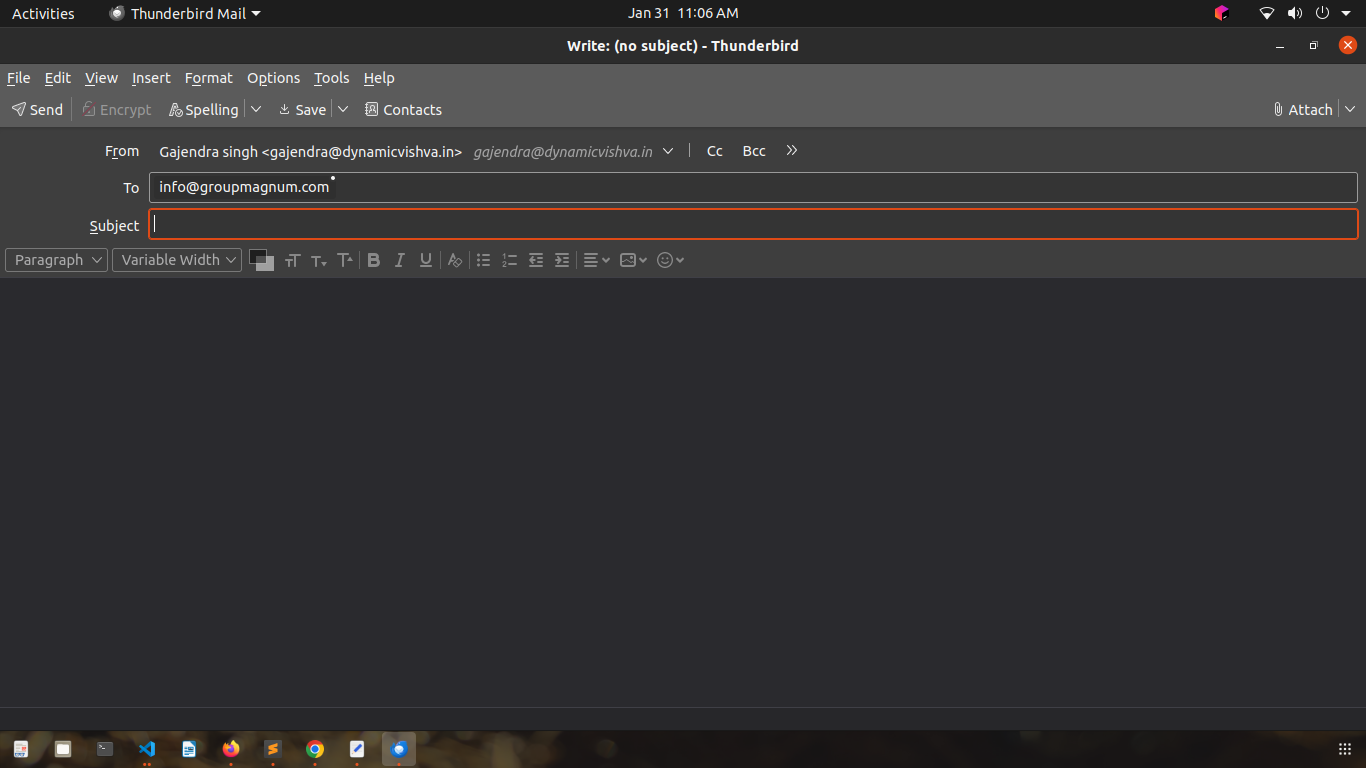1366x768 pixels.
Task: Indent the text
Action: [x=562, y=260]
